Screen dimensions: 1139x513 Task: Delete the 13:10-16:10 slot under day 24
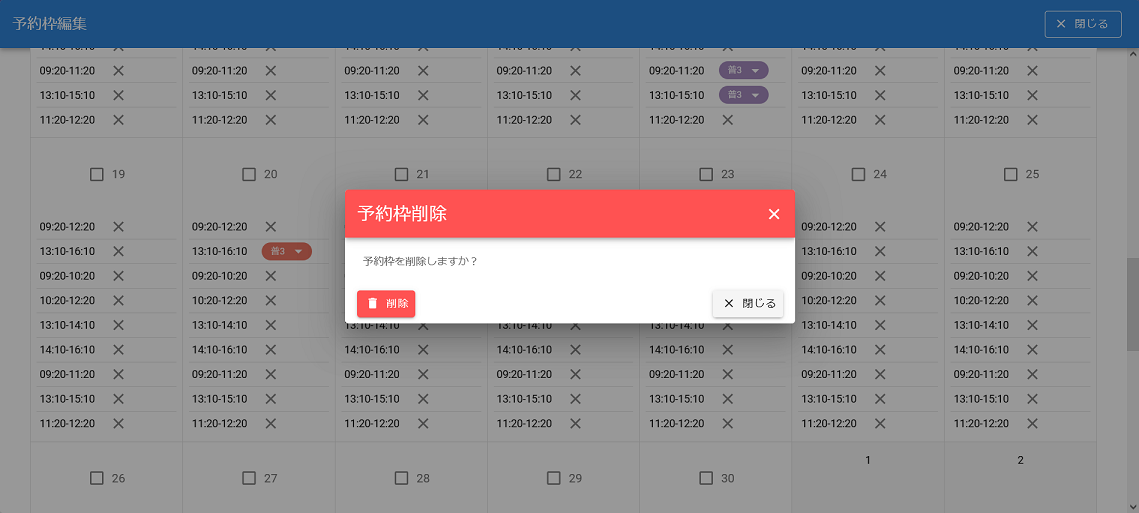880,251
